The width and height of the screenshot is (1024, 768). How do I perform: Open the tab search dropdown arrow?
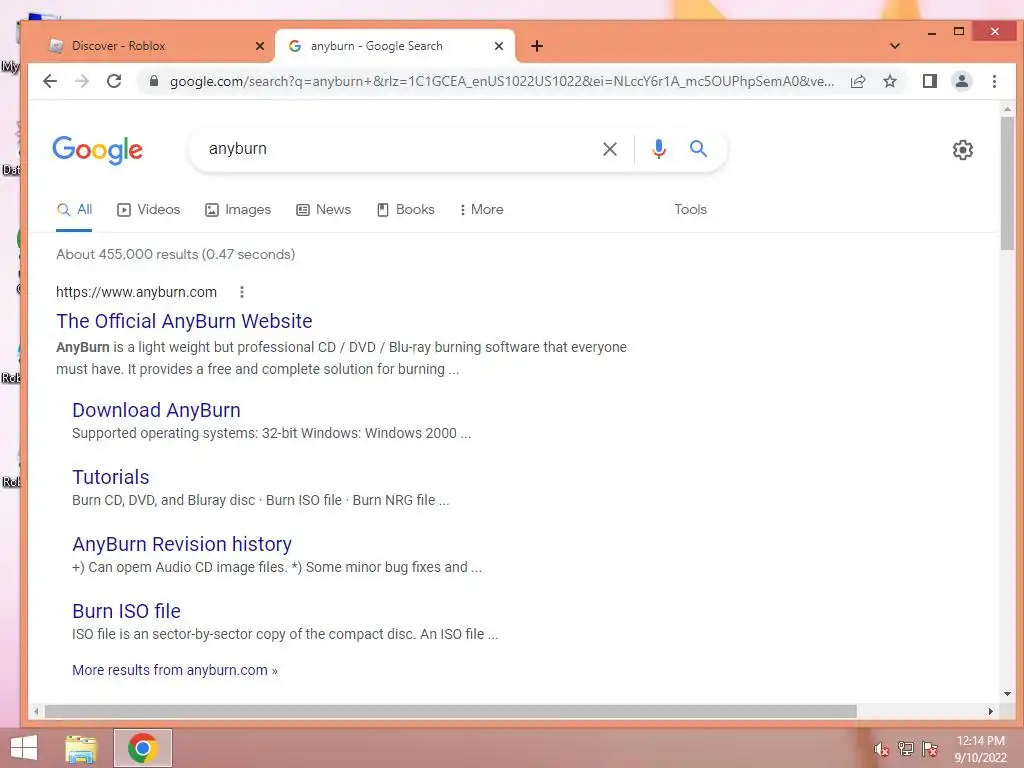point(895,46)
